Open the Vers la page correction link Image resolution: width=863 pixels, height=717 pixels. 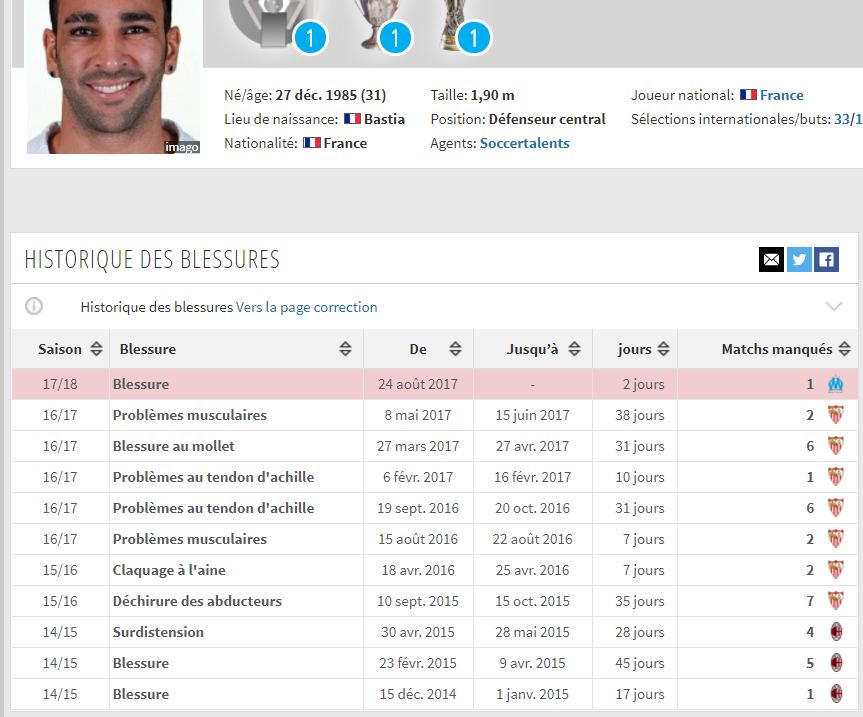coord(307,307)
